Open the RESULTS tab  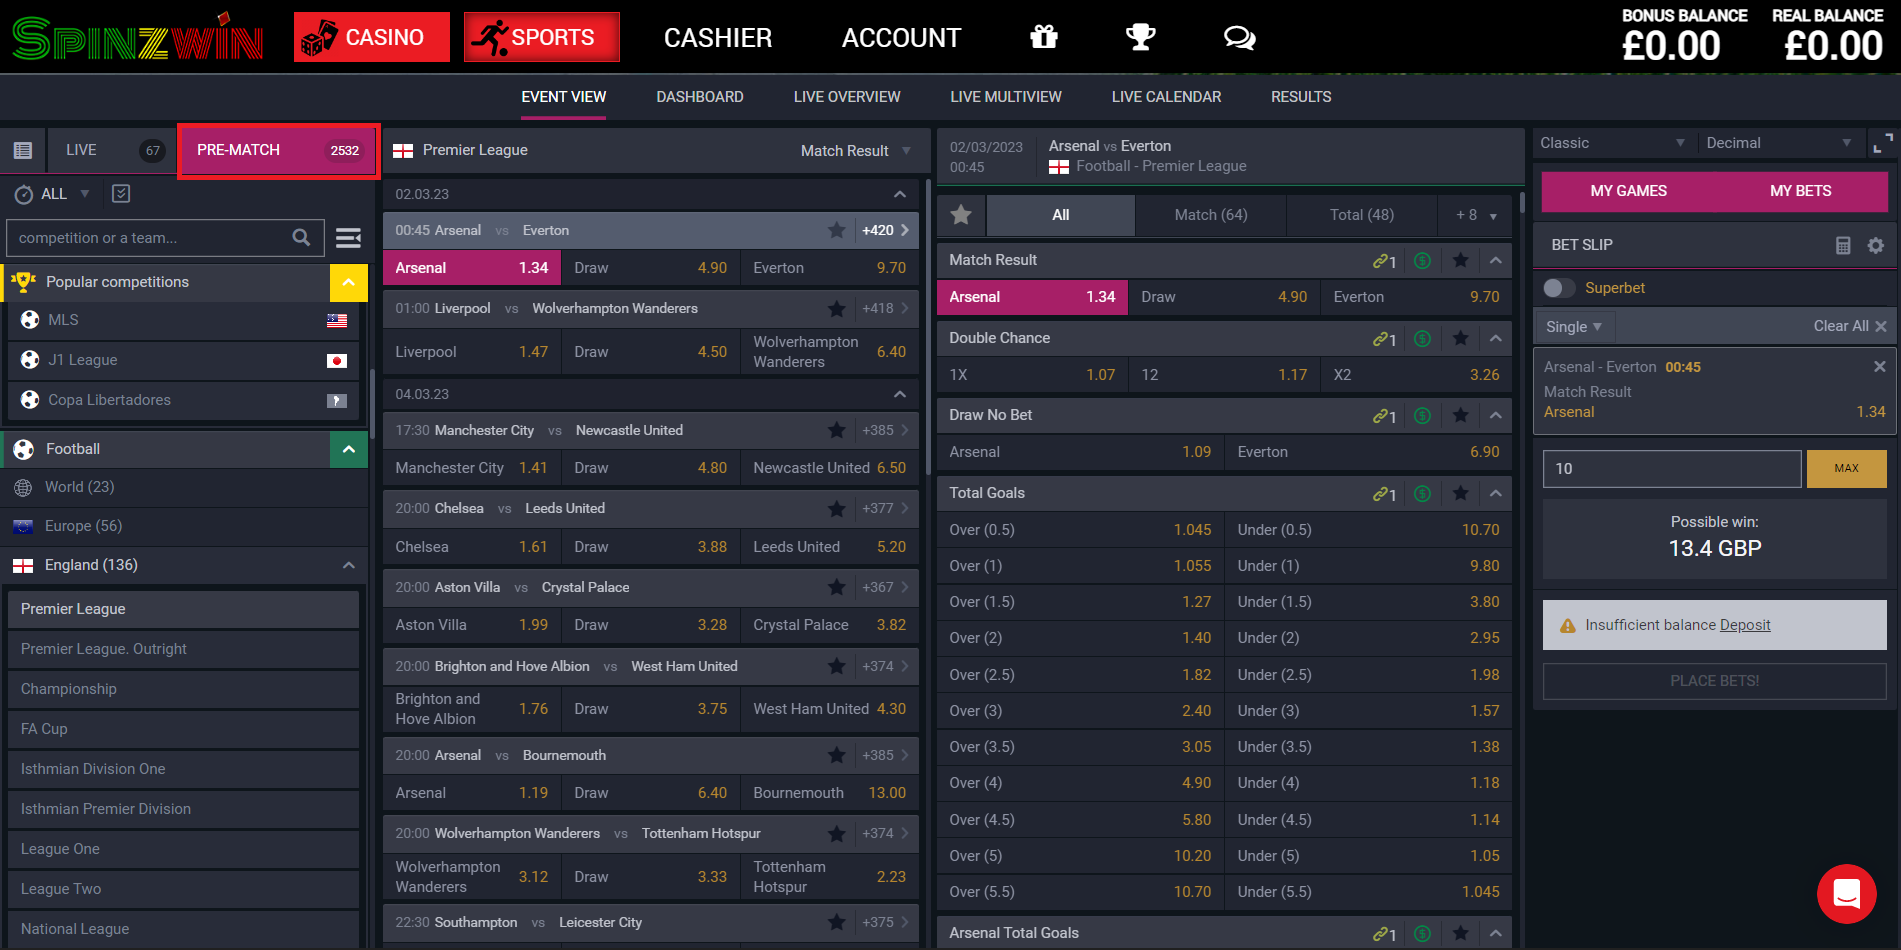[x=1301, y=97]
